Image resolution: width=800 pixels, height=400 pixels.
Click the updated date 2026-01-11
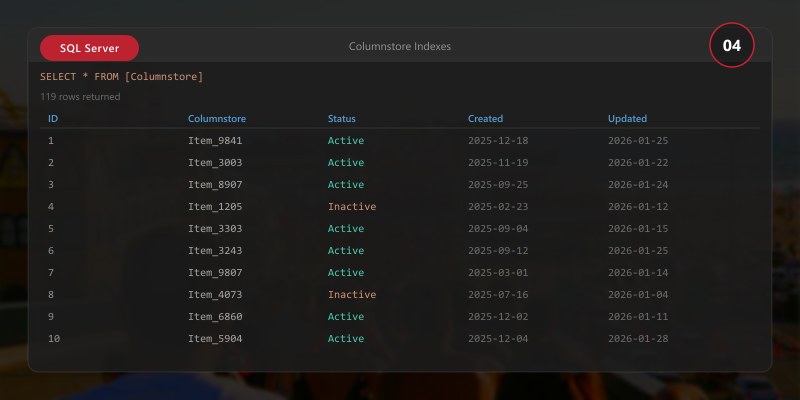638,316
